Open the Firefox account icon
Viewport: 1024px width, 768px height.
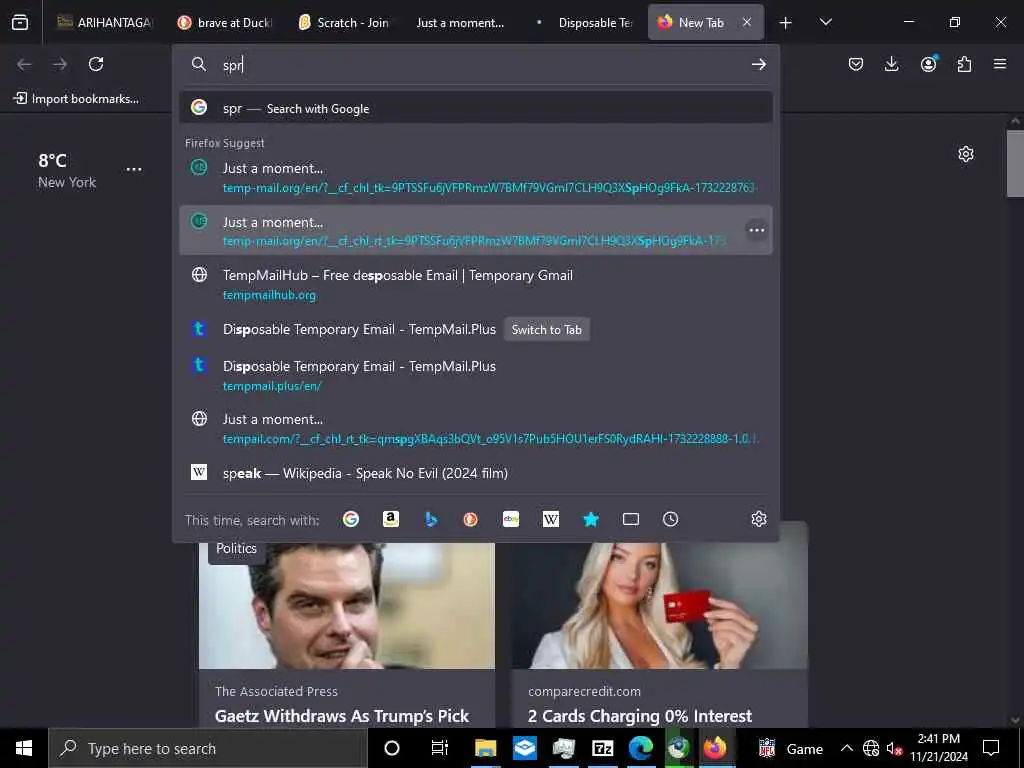pos(929,63)
